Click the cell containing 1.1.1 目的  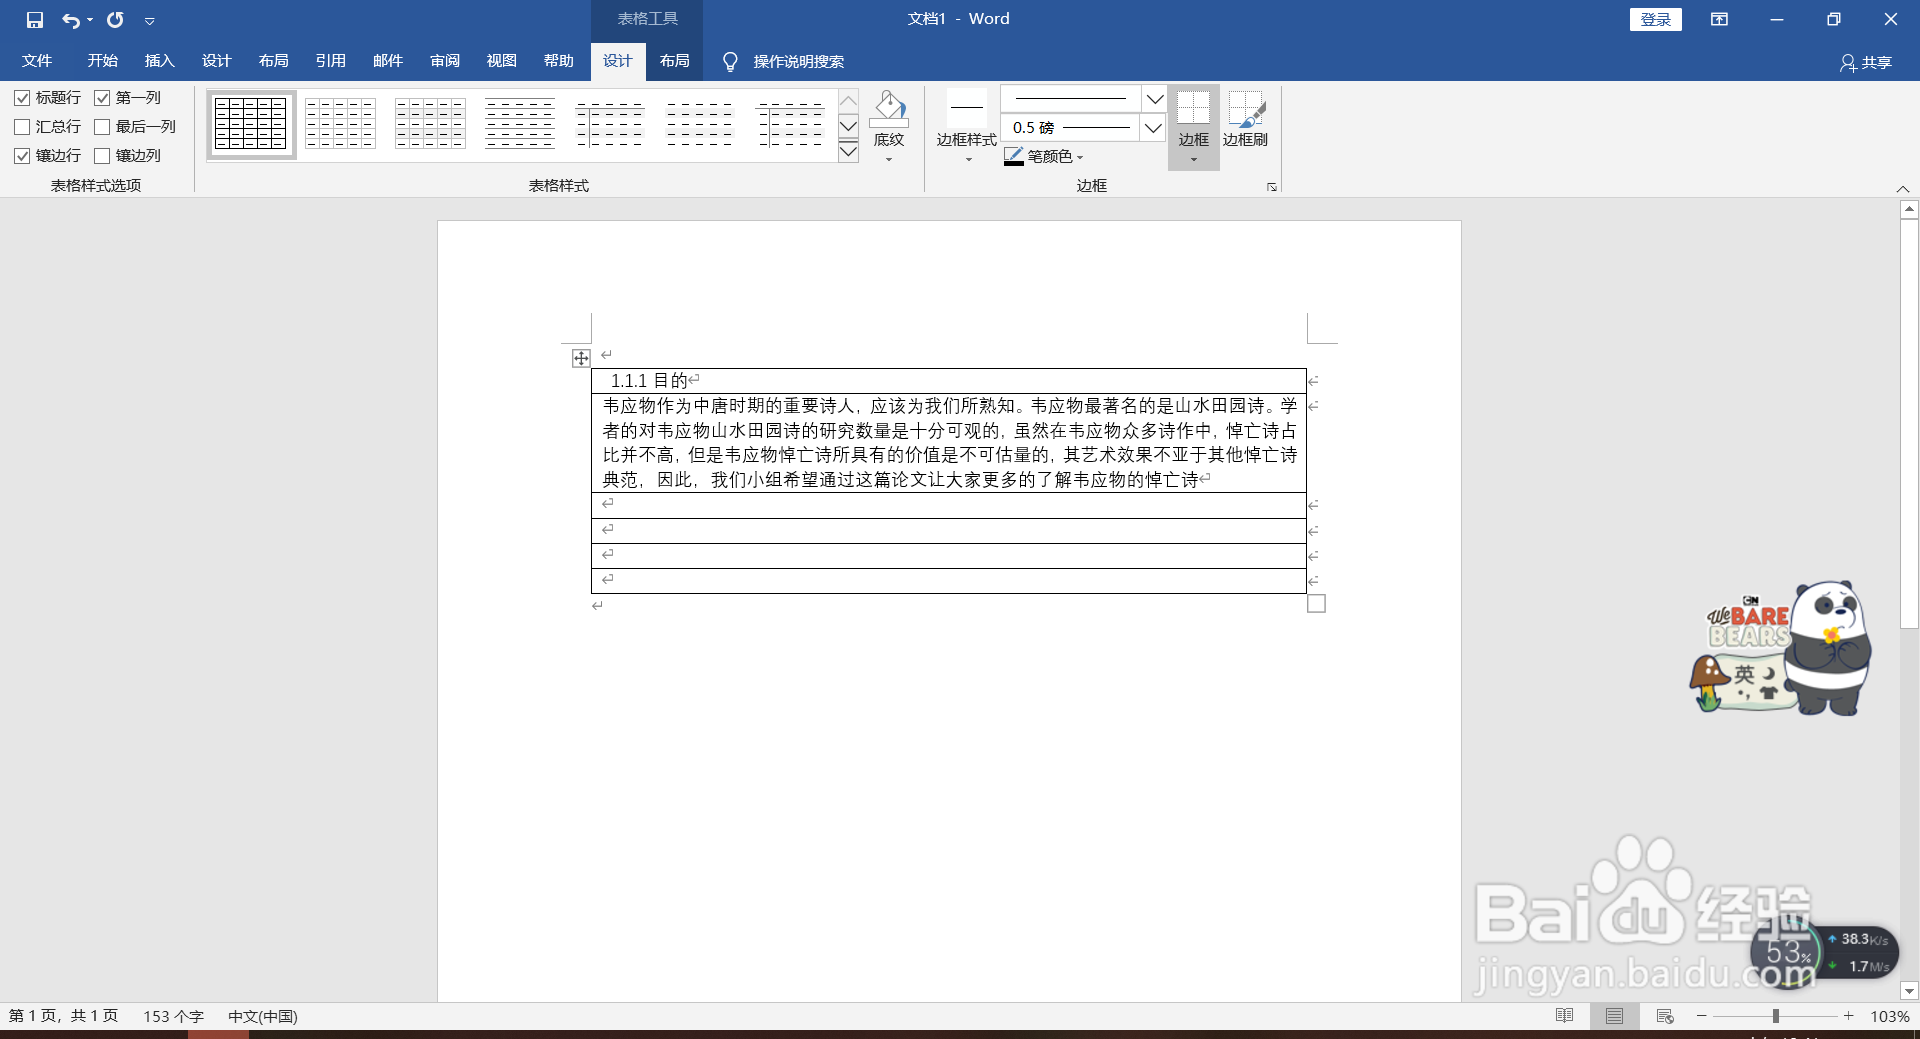click(x=949, y=381)
